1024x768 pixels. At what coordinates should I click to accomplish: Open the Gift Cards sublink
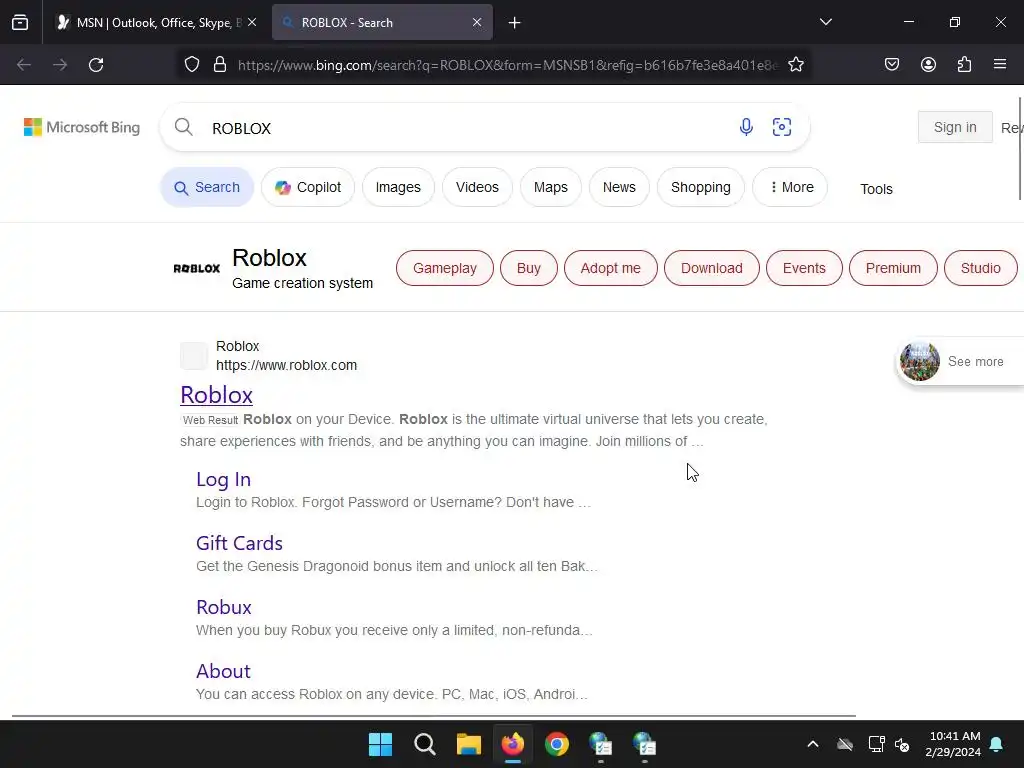point(239,543)
